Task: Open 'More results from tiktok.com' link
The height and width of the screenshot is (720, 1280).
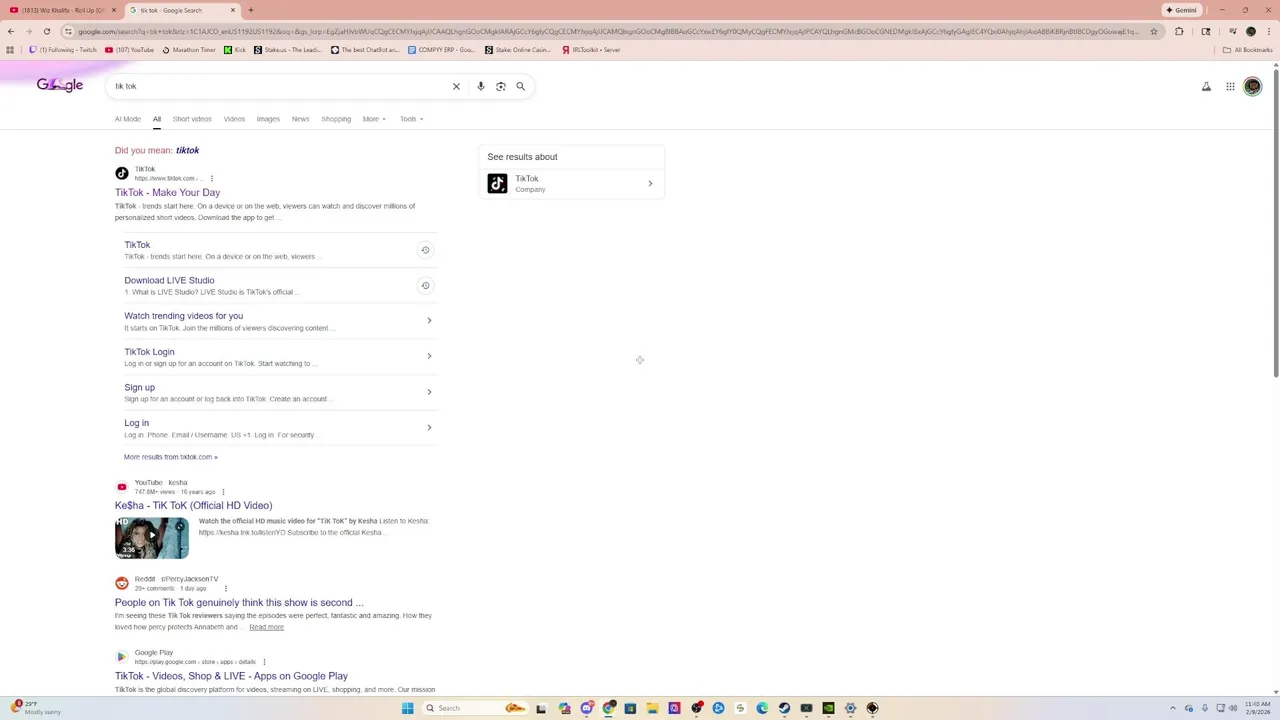Action: pyautogui.click(x=170, y=457)
